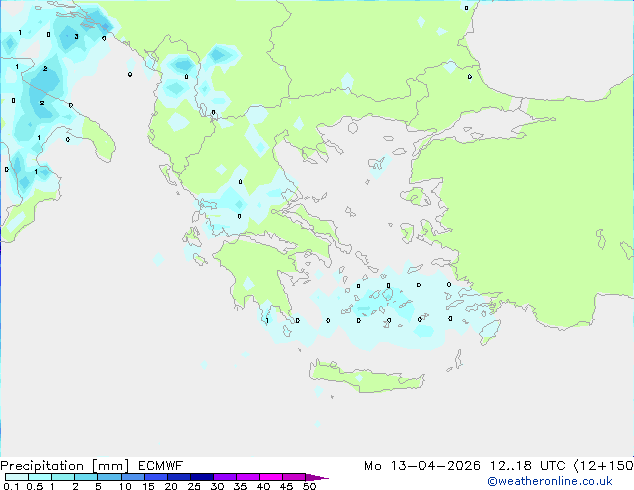Click the legend tick label "10"
This screenshot has width=634, height=490.
coord(125,486)
